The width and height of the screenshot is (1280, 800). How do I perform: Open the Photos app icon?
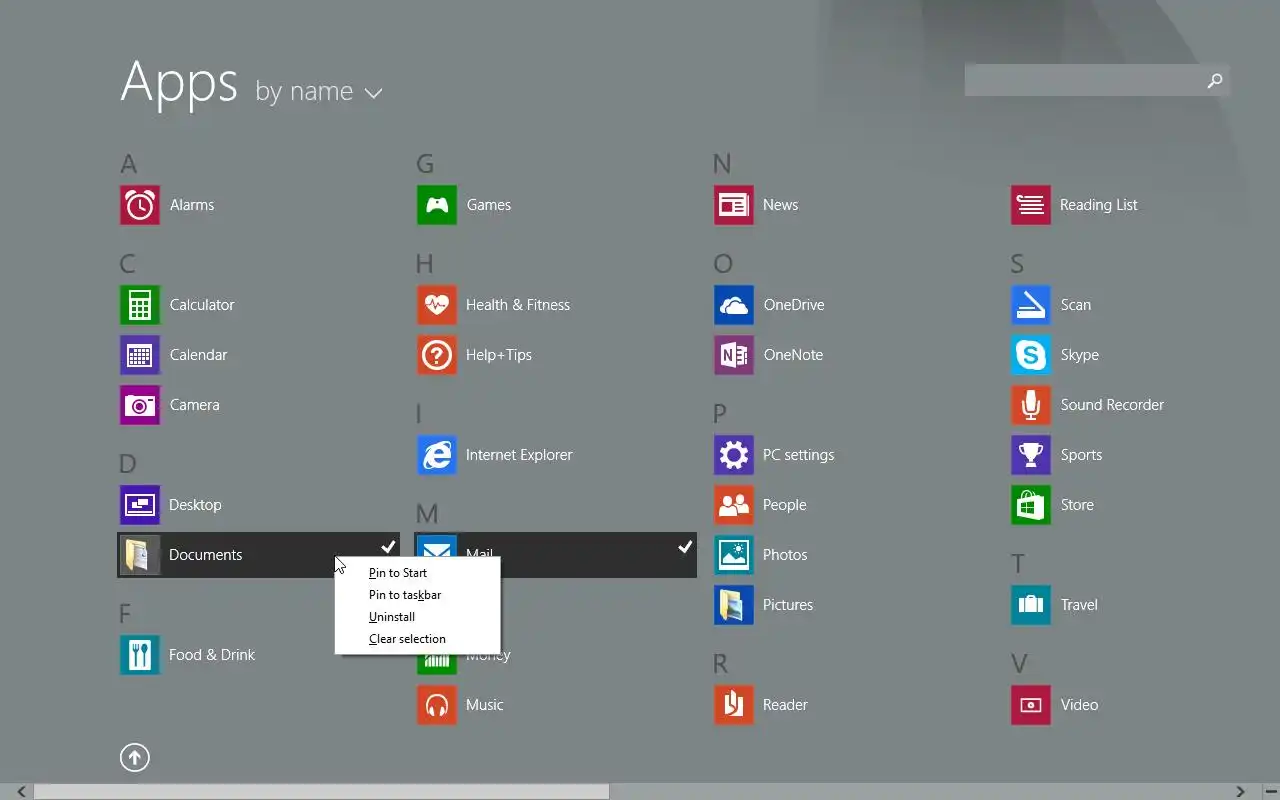(x=734, y=555)
